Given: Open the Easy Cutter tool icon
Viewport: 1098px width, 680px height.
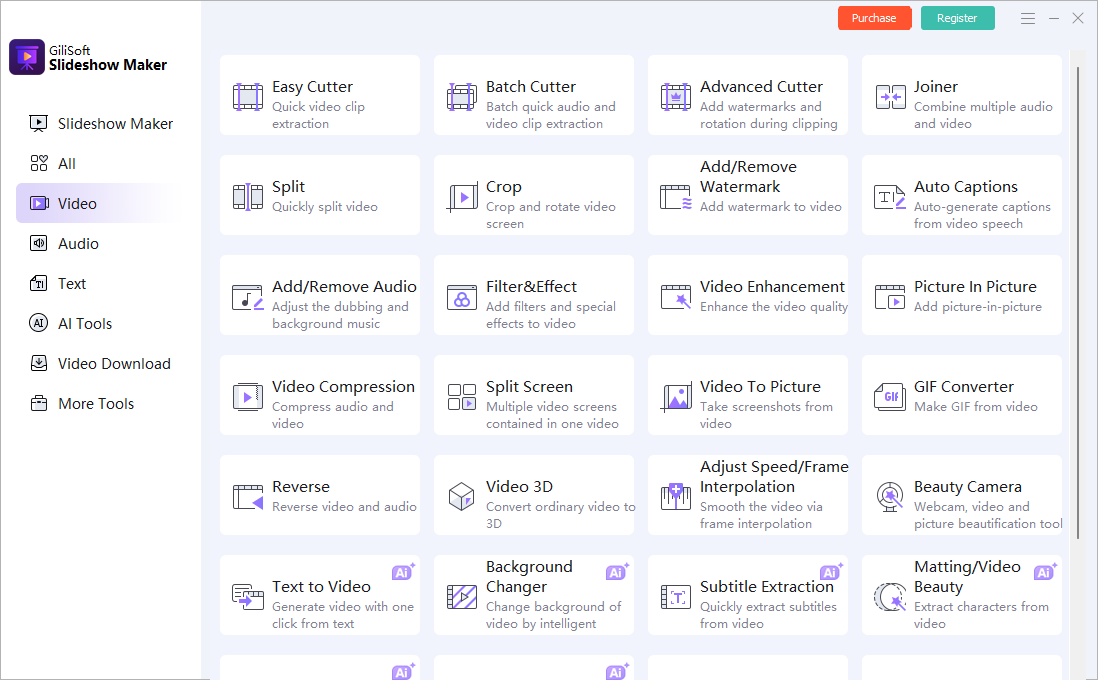Looking at the screenshot, I should pyautogui.click(x=248, y=97).
